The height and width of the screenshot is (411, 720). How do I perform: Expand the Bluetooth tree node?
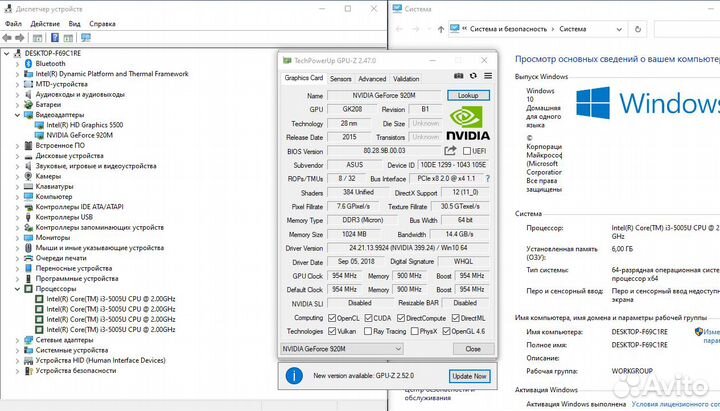tap(17, 63)
